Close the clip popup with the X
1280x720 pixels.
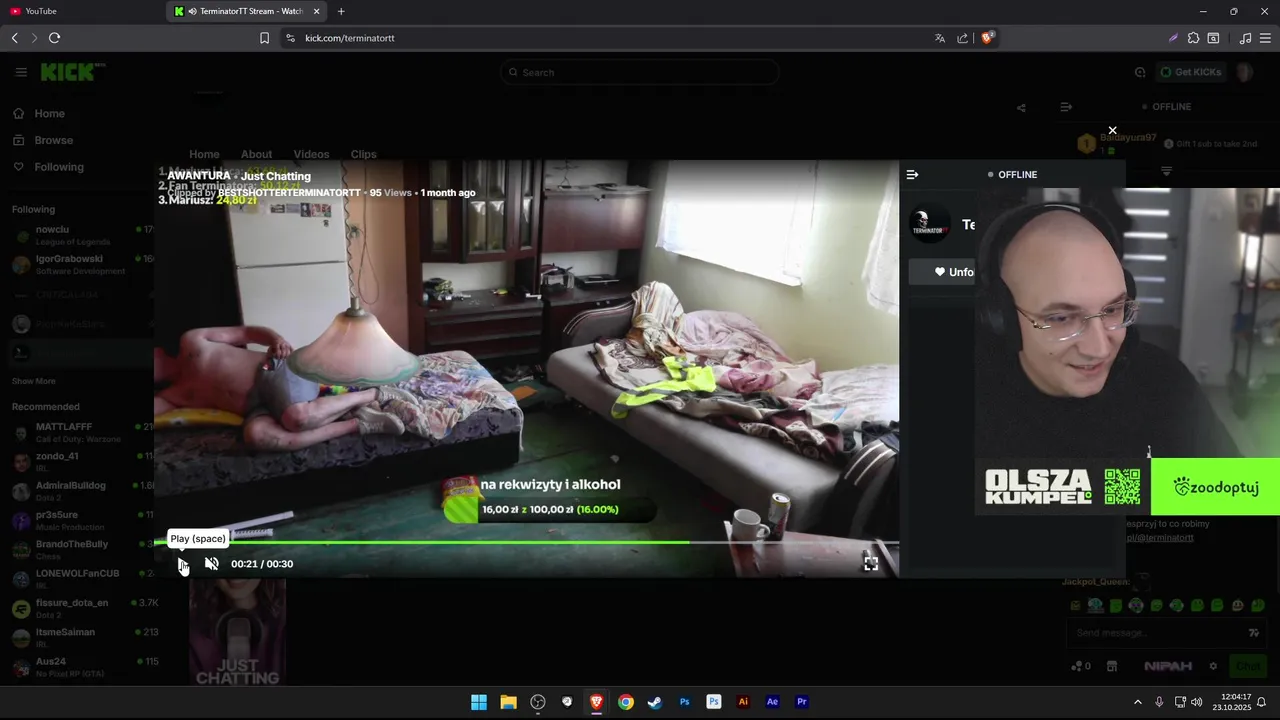click(x=1112, y=130)
